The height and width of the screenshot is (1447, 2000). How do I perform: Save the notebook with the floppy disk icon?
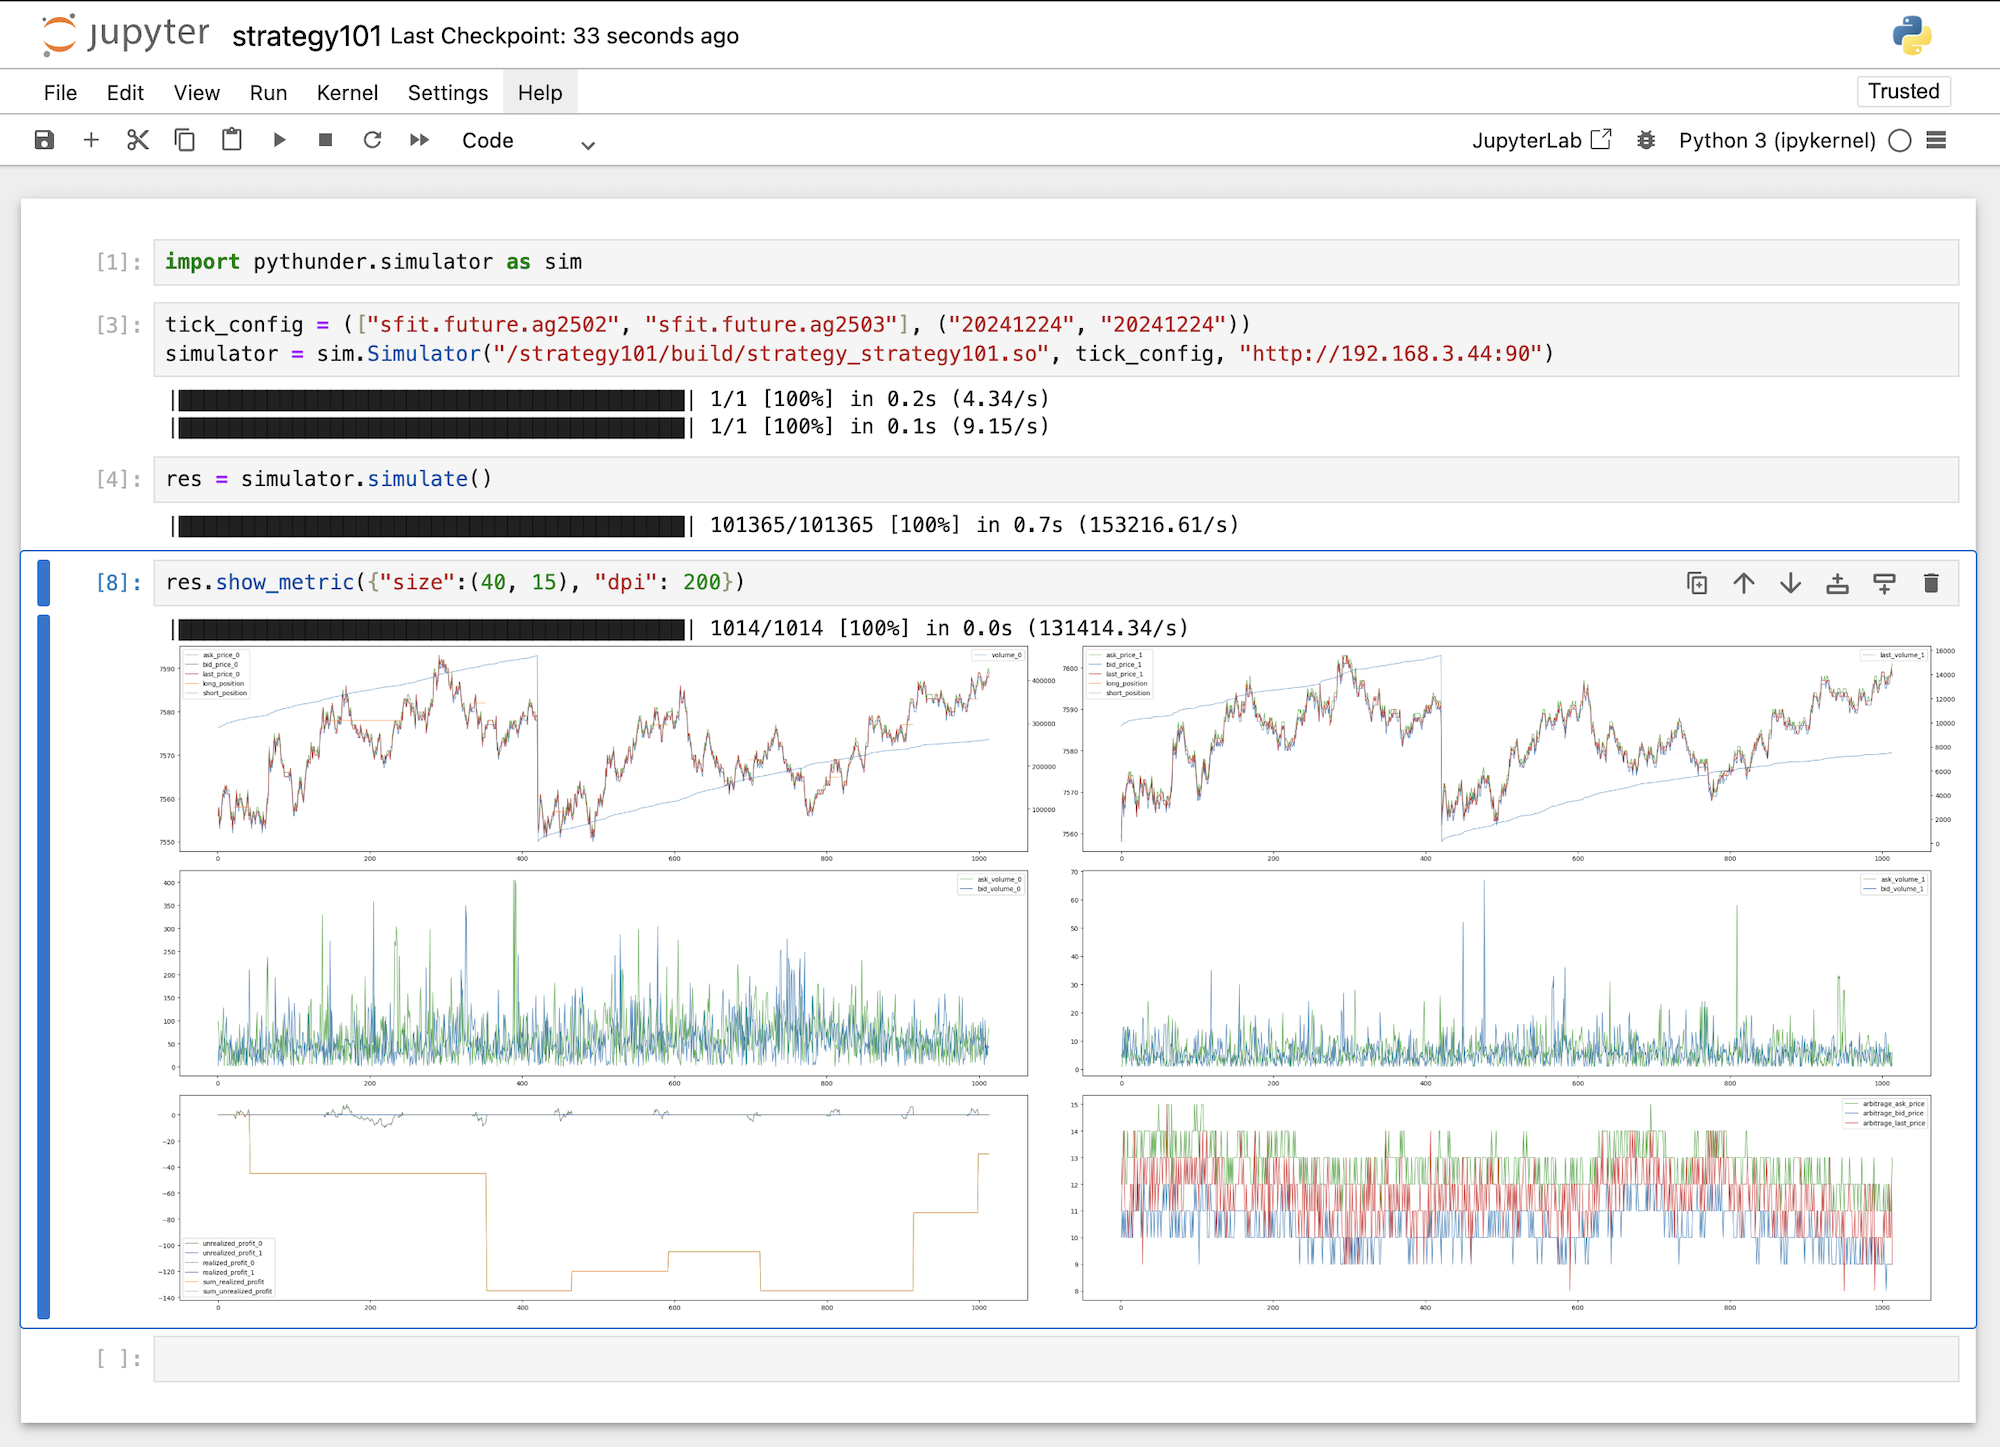pos(44,140)
